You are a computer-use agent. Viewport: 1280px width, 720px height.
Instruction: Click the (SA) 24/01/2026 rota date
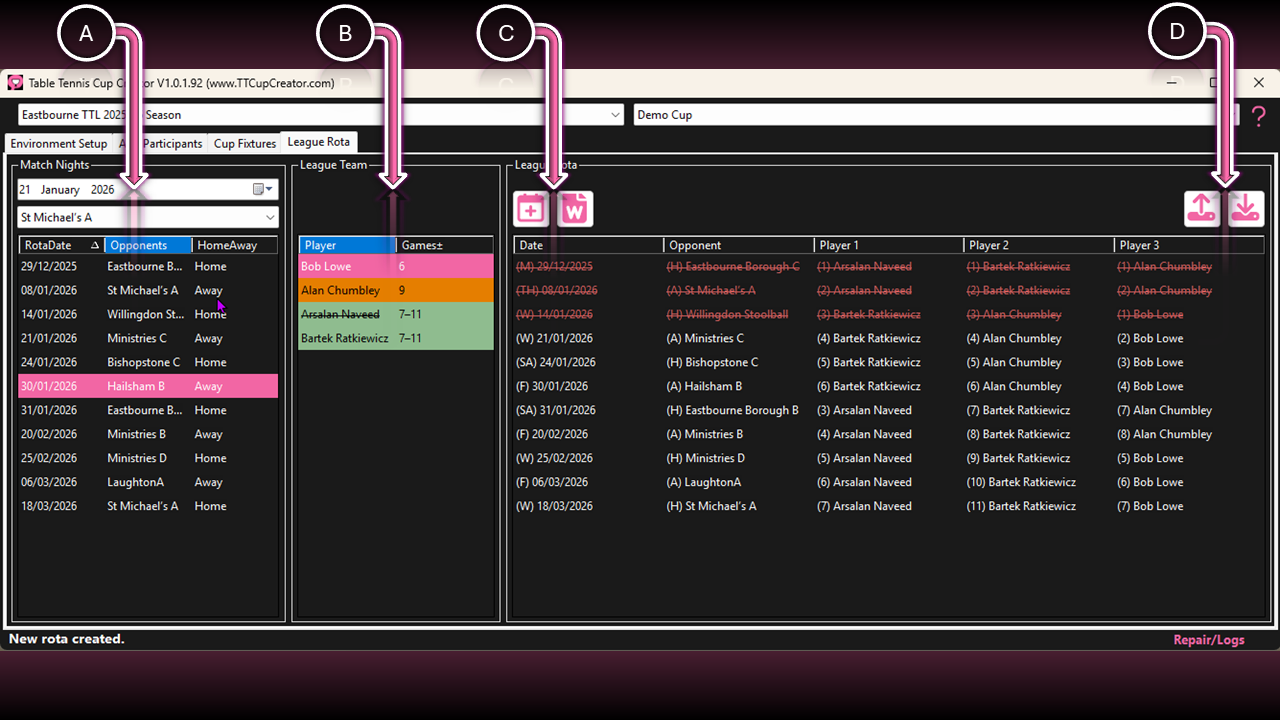556,362
